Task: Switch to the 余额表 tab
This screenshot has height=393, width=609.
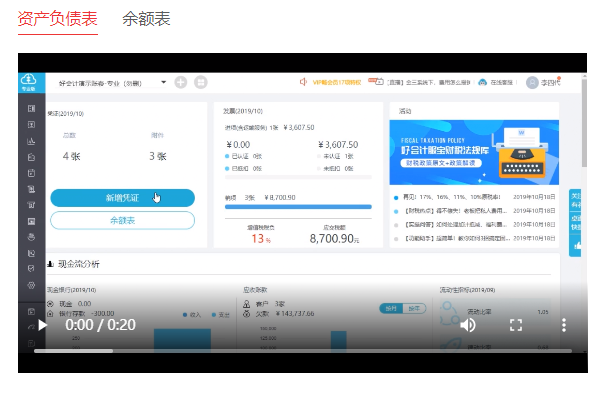Action: coord(146,19)
